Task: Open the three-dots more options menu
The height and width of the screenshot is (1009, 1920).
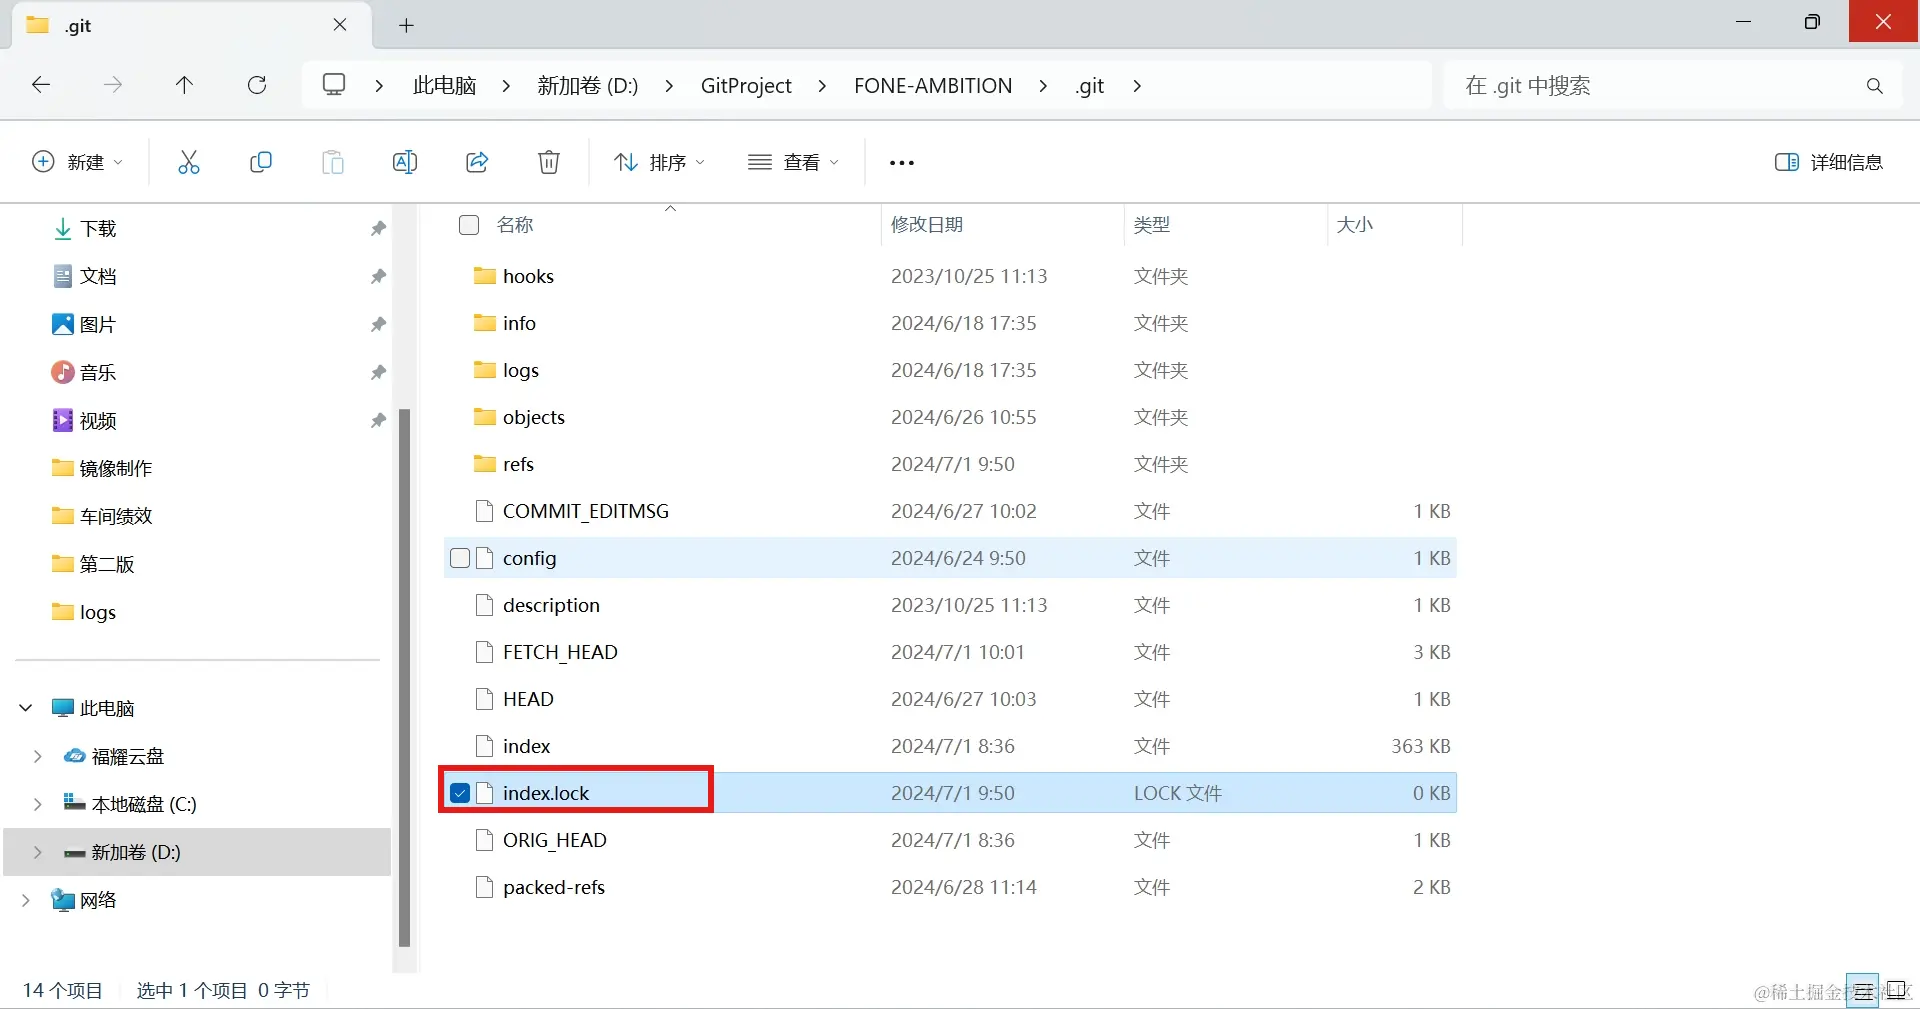Action: pos(901,163)
